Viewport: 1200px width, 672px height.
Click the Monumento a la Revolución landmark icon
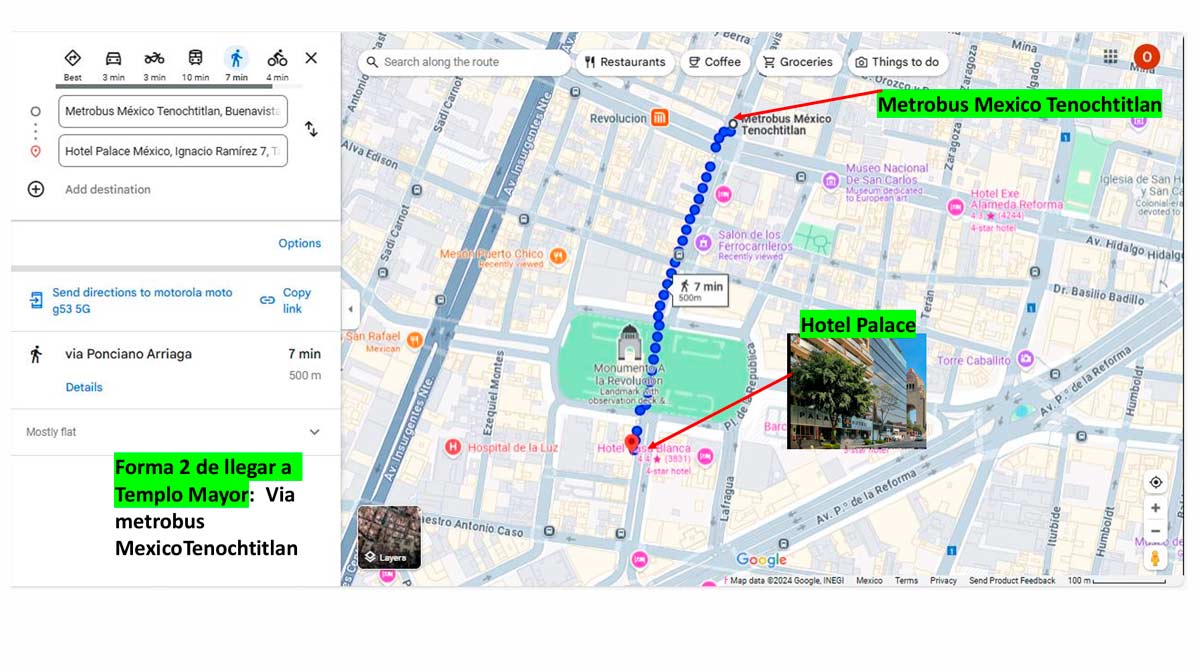pyautogui.click(x=628, y=343)
